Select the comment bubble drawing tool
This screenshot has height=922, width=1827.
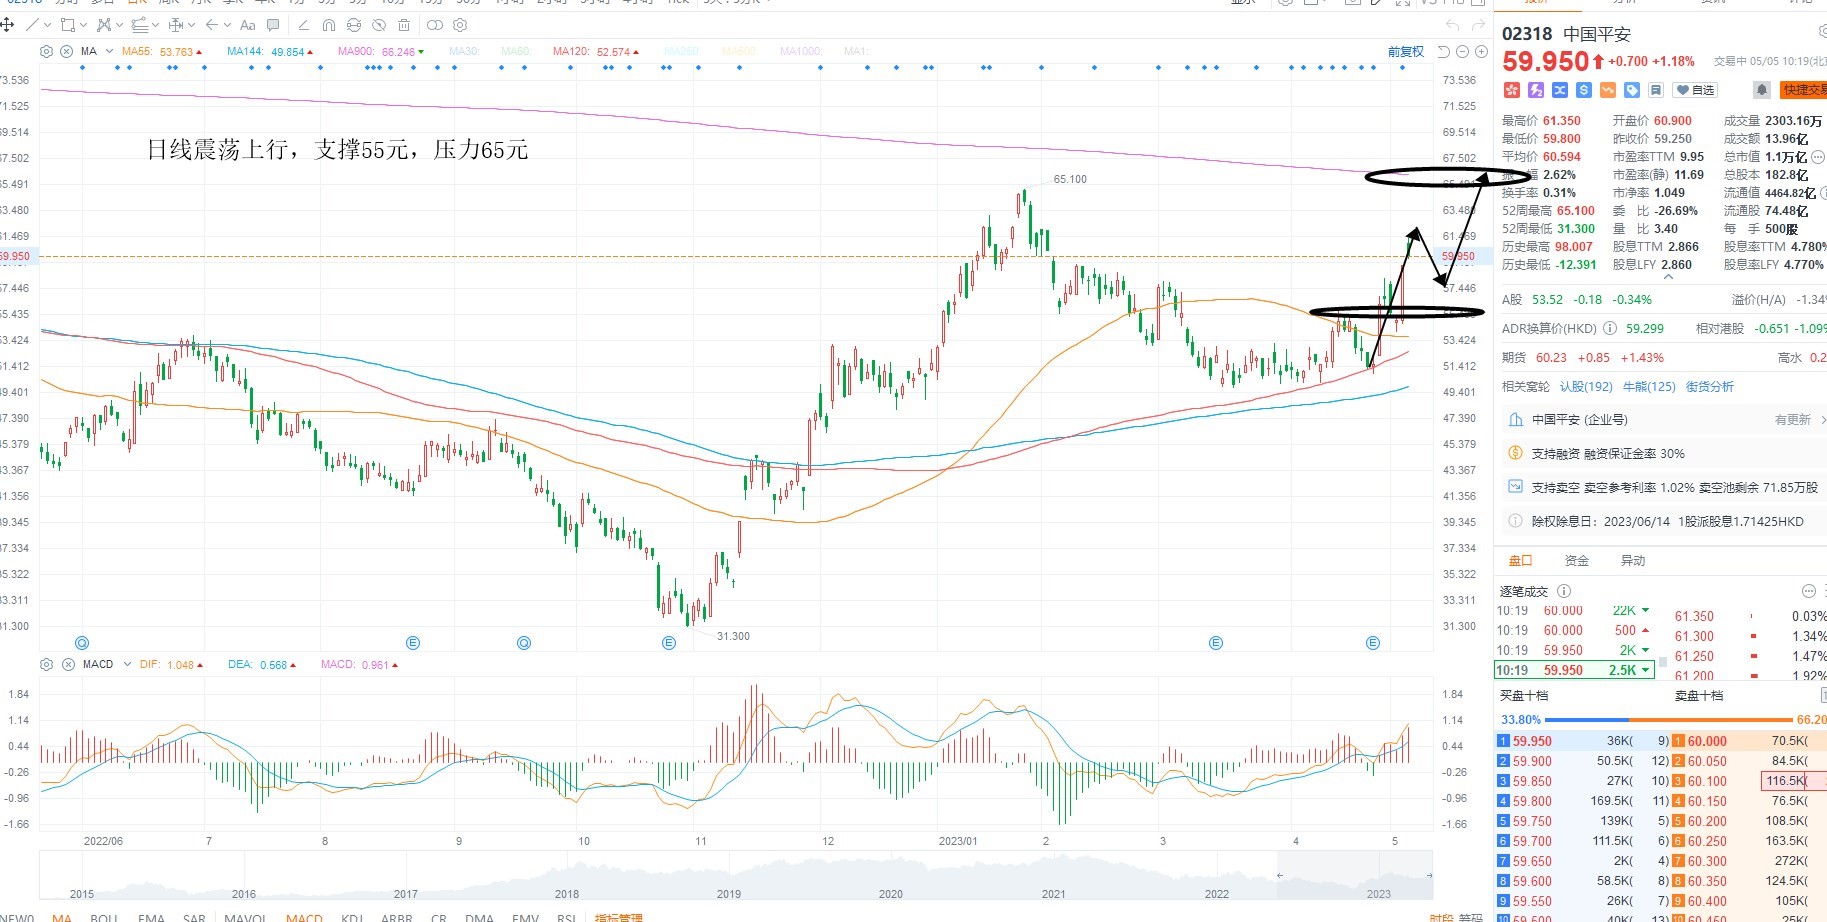(x=273, y=25)
